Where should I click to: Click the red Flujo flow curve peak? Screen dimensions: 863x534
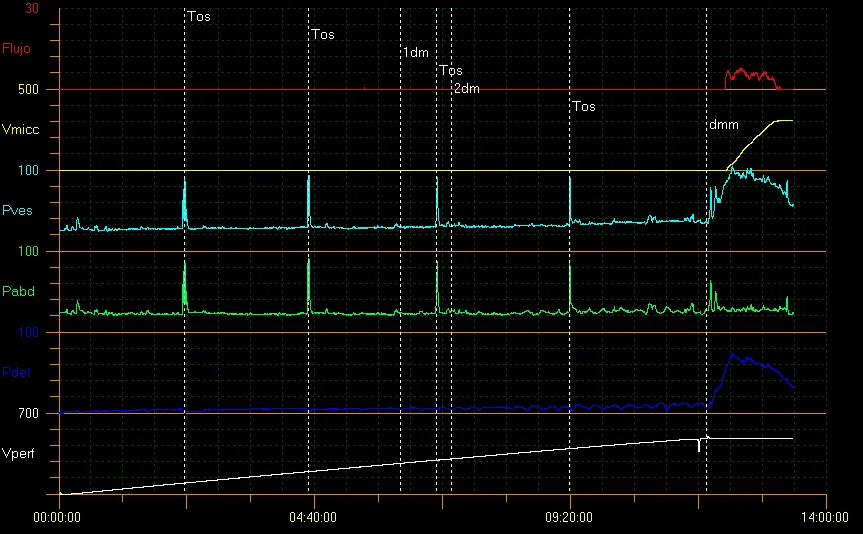tap(741, 71)
